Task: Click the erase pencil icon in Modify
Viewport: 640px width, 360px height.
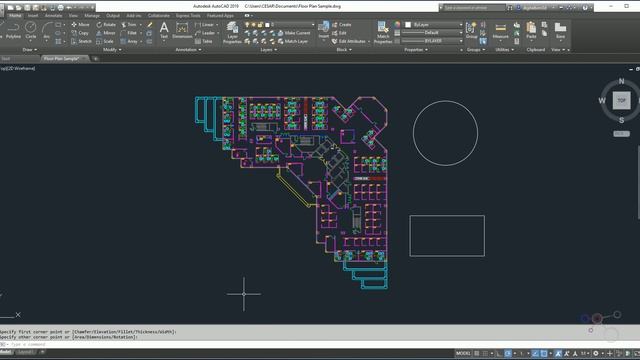Action: tap(150, 24)
